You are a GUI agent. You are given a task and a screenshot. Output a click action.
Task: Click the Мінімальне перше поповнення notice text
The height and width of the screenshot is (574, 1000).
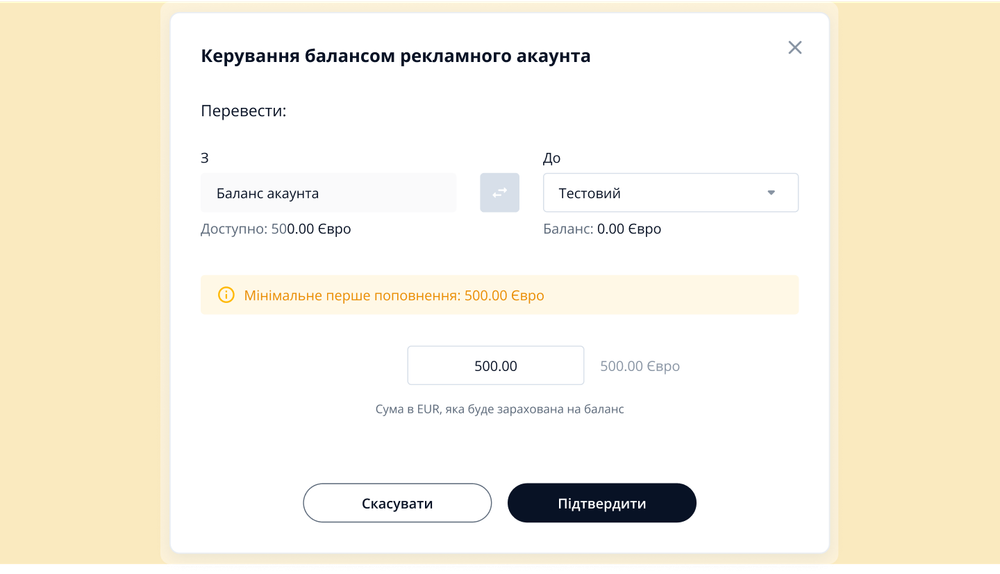click(394, 295)
